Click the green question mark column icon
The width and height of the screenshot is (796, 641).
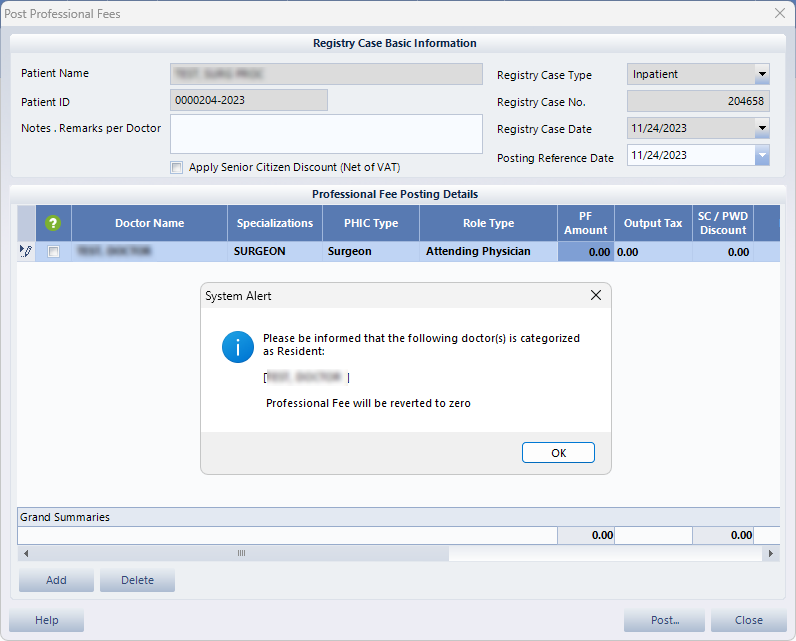54,223
